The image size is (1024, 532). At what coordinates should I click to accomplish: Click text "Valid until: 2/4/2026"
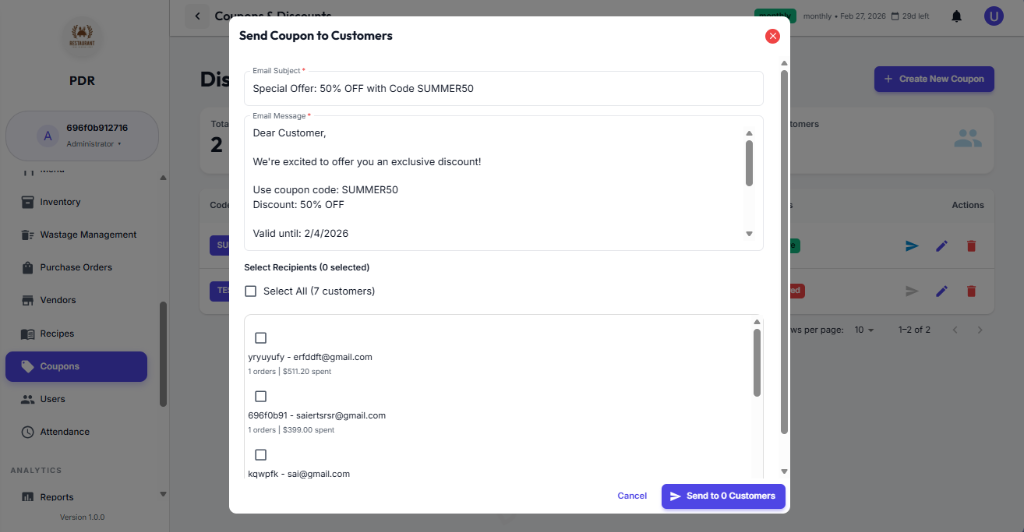pyautogui.click(x=300, y=234)
